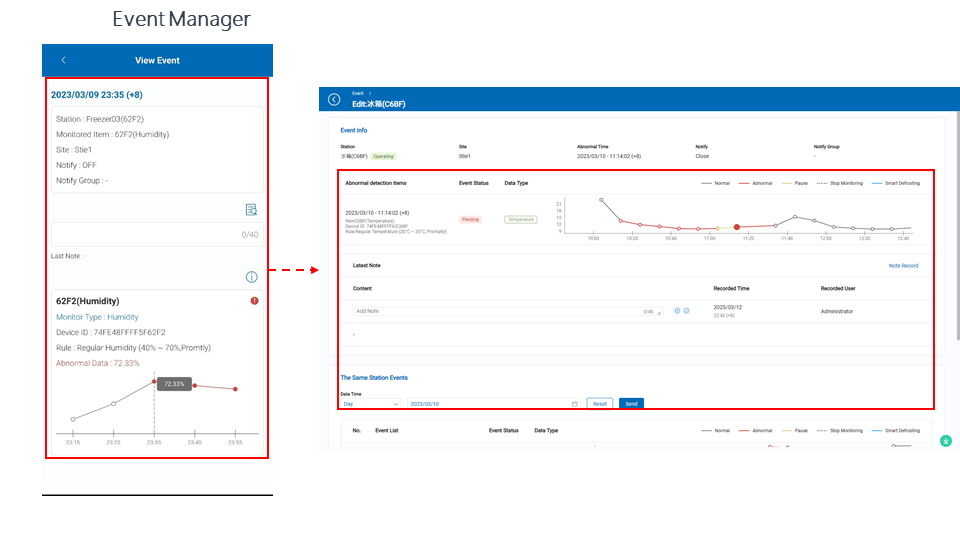Viewport: 960px width, 540px height.
Task: Cancel the note with the X icon
Action: click(x=677, y=311)
